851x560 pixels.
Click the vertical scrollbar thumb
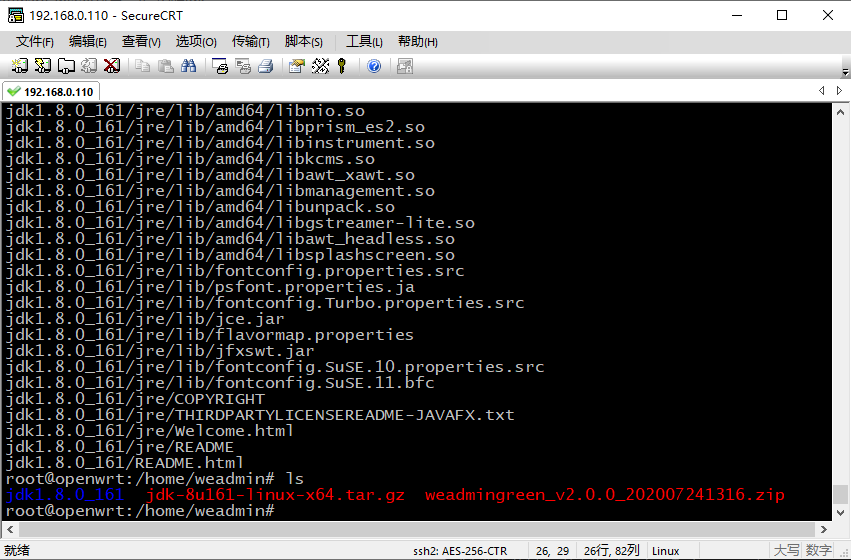pyautogui.click(x=840, y=494)
